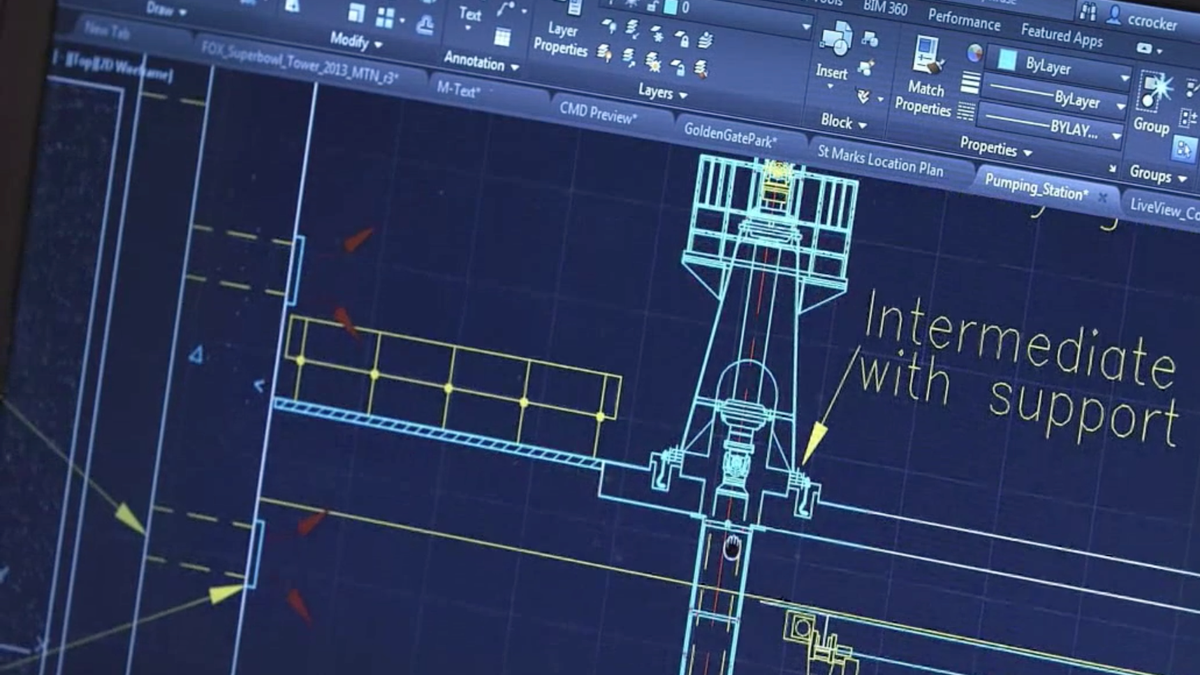Click the leader tool icon beside Text
Image resolution: width=1200 pixels, height=675 pixels.
click(x=508, y=7)
